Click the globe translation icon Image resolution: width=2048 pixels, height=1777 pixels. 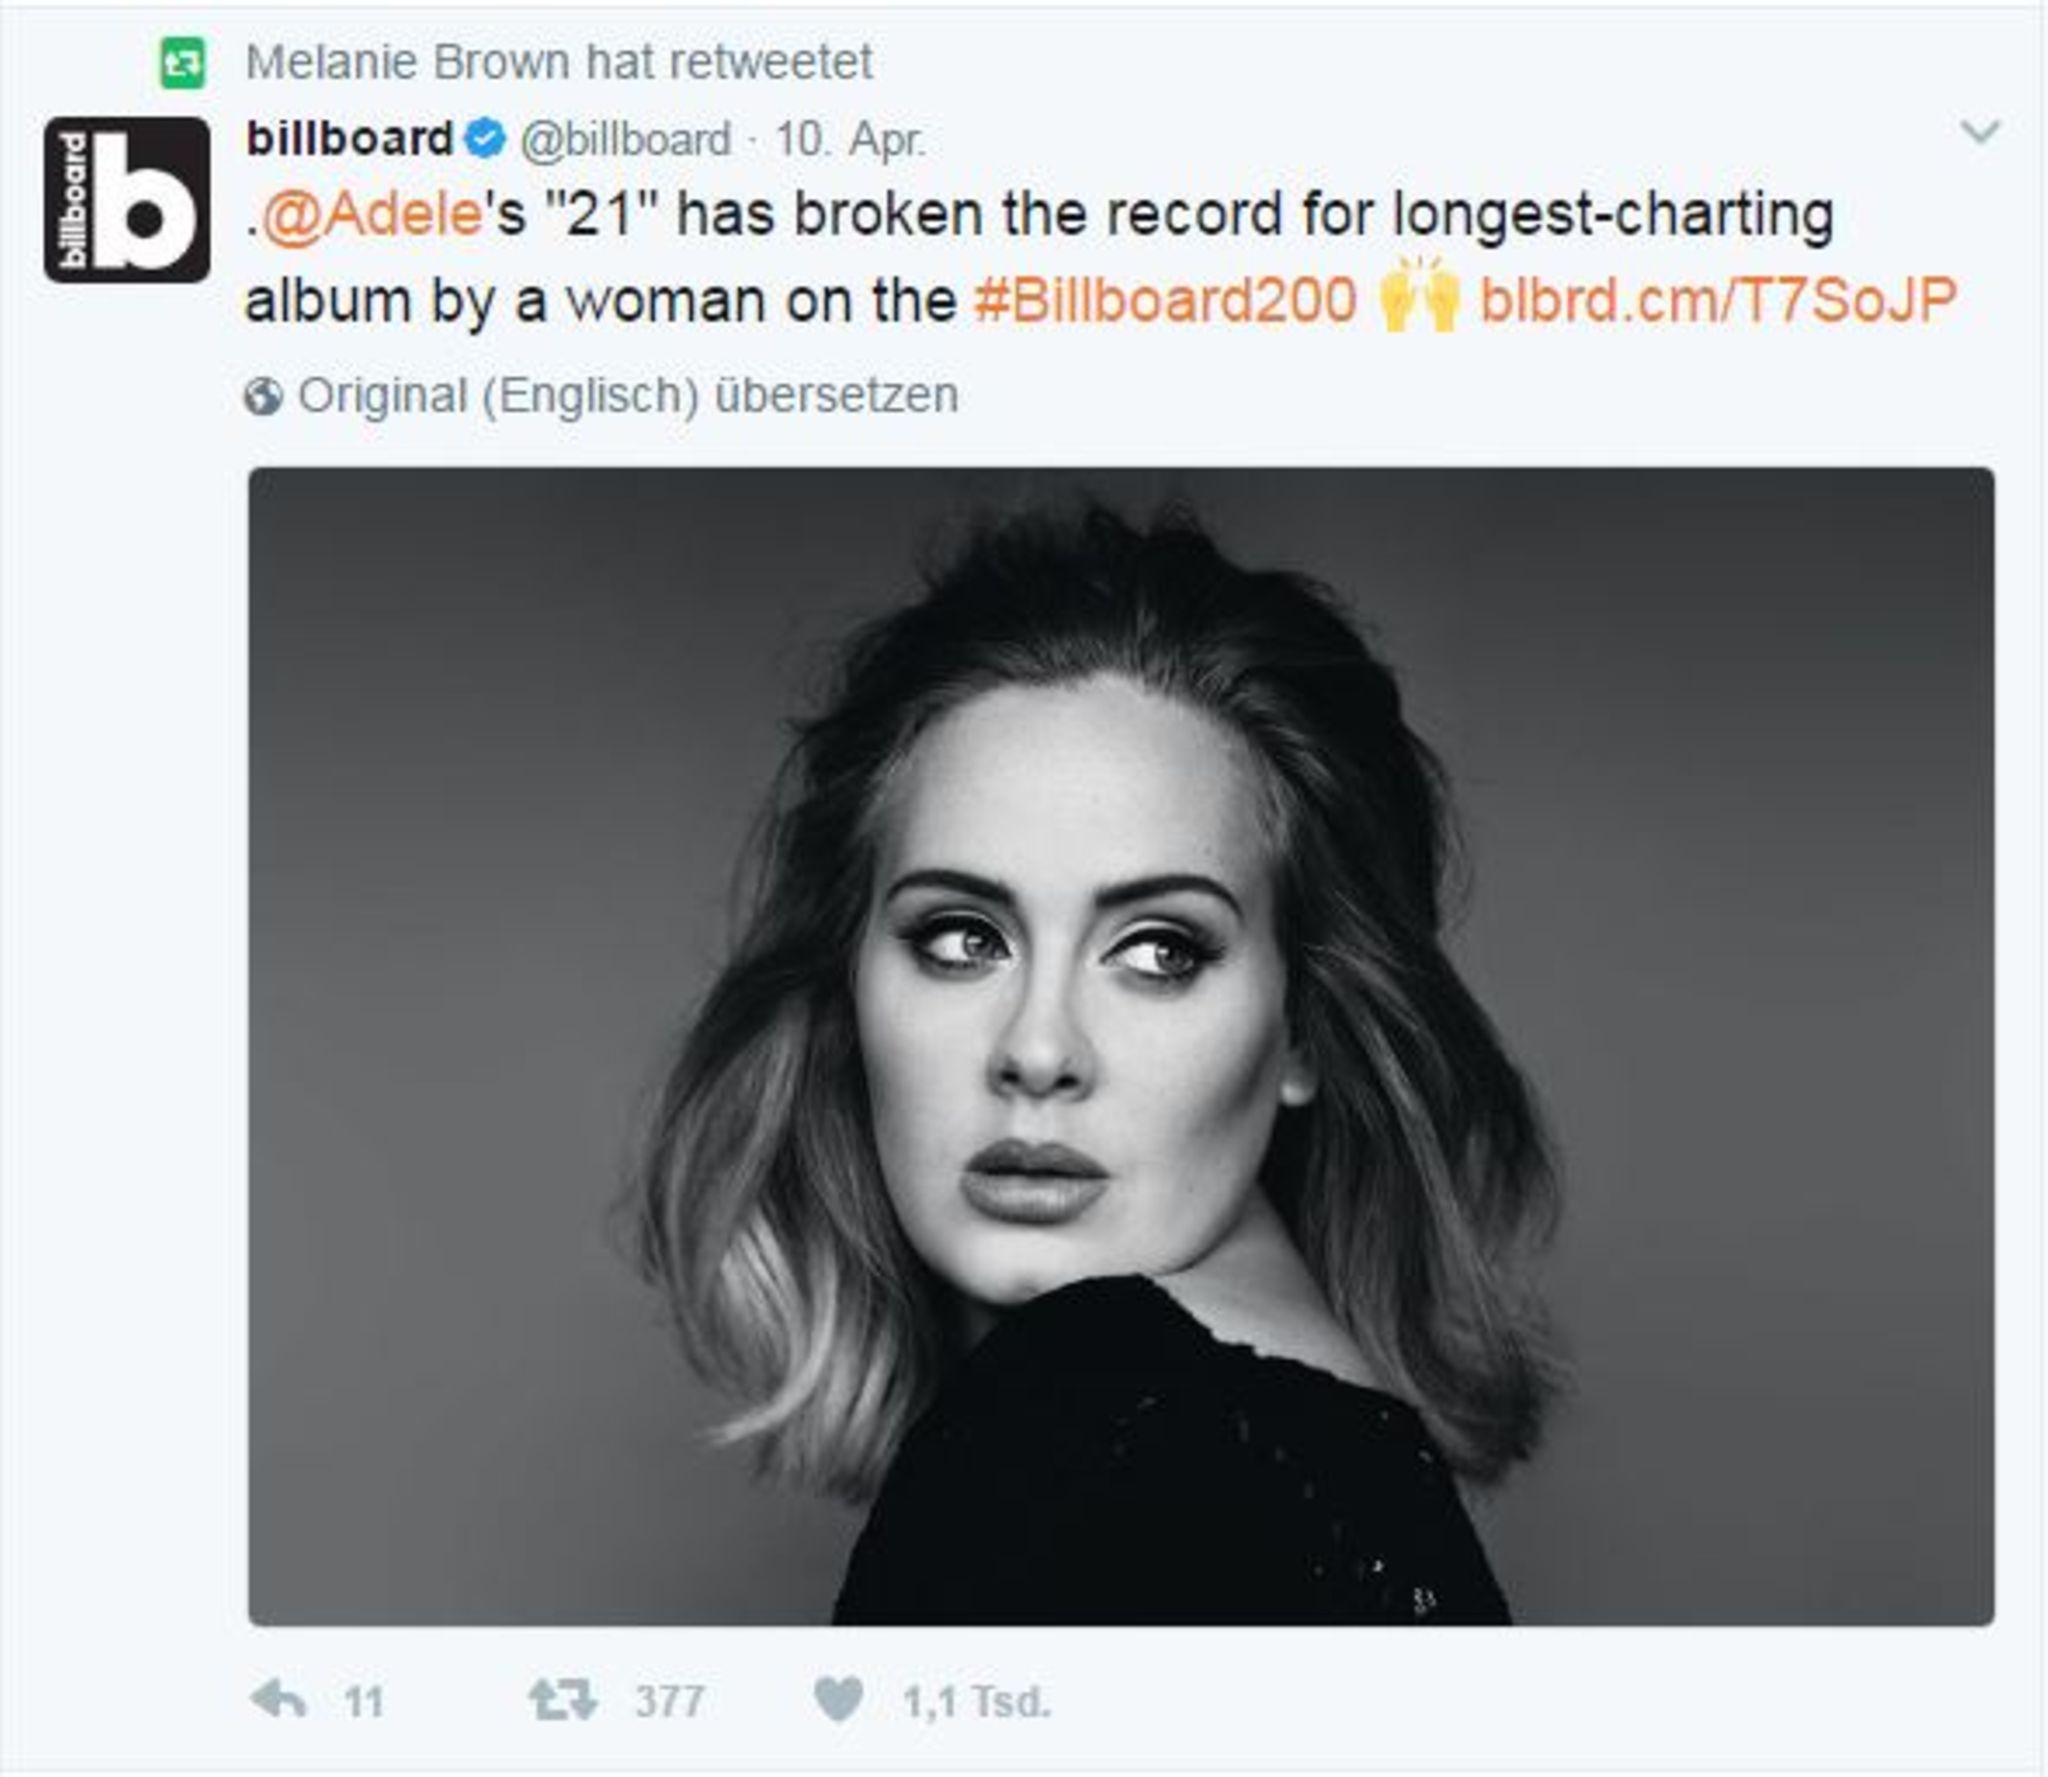[262, 397]
